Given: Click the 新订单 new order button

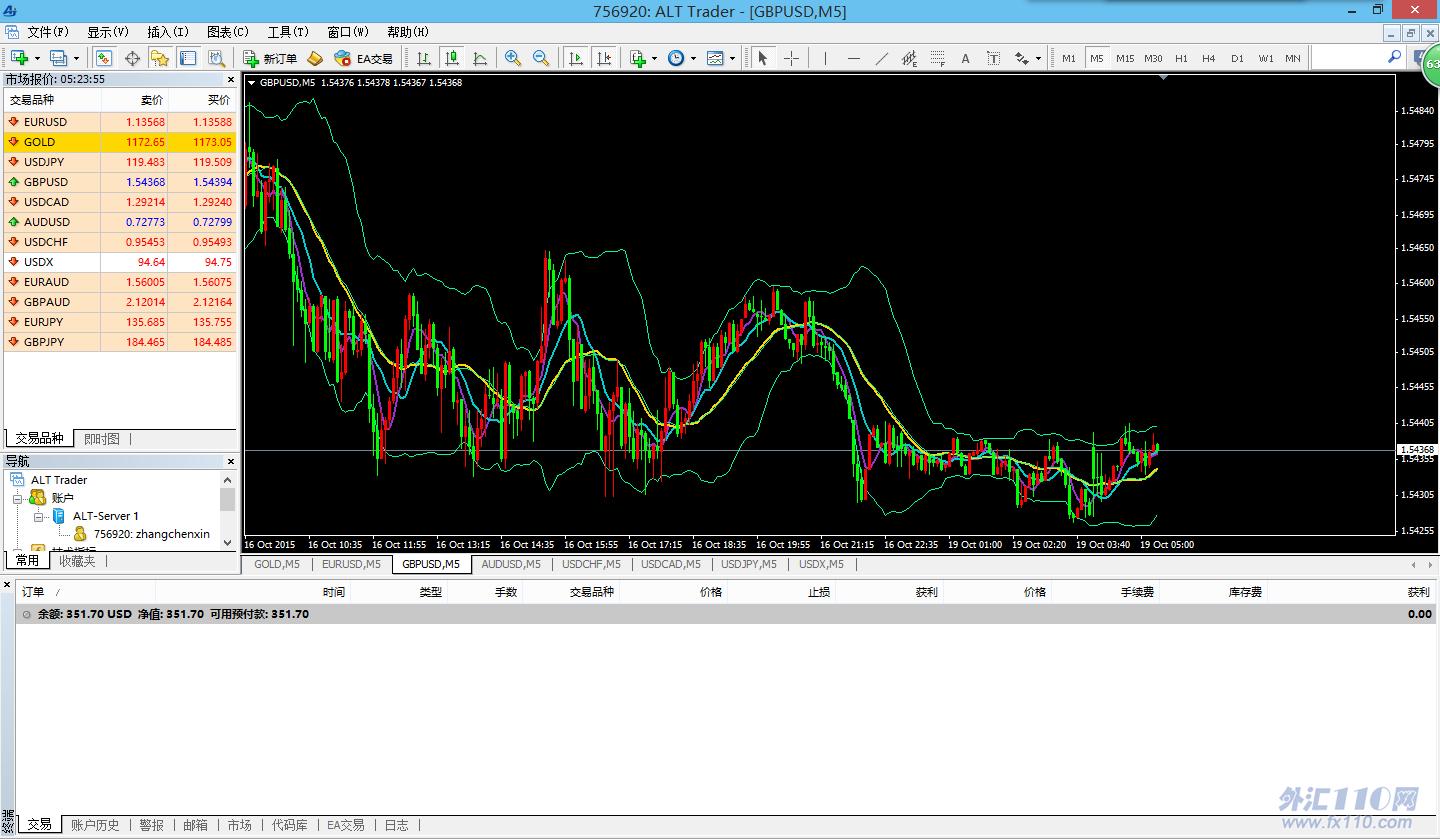Looking at the screenshot, I should point(270,58).
